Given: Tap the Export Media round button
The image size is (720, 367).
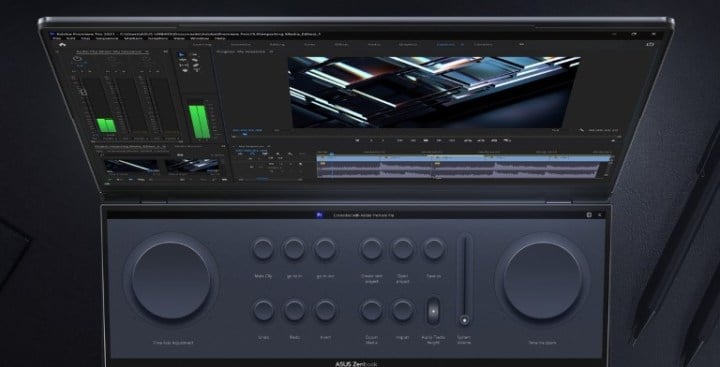Looking at the screenshot, I should click(x=371, y=310).
